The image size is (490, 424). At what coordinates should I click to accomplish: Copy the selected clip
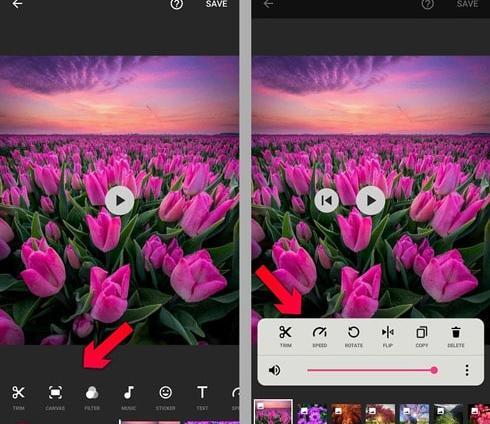click(x=422, y=337)
